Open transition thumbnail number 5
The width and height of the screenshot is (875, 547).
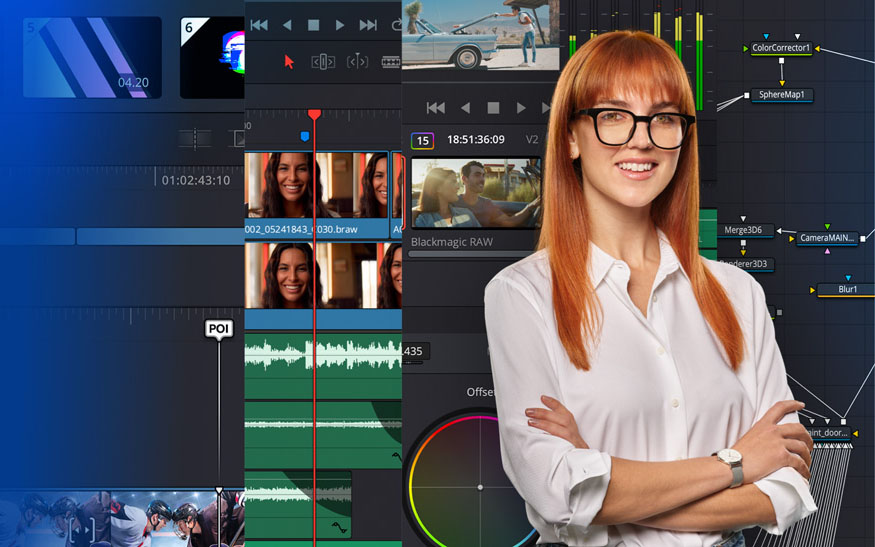click(92, 57)
